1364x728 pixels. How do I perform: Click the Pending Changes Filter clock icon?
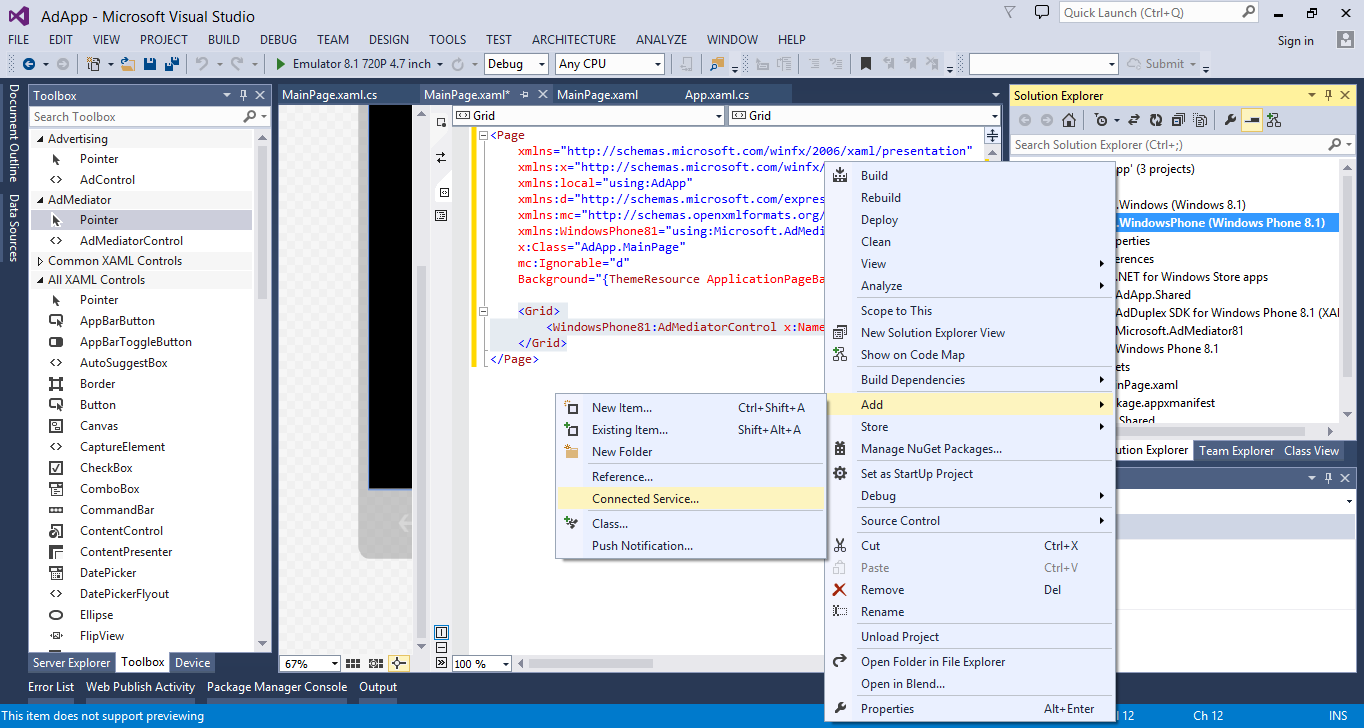(1101, 120)
